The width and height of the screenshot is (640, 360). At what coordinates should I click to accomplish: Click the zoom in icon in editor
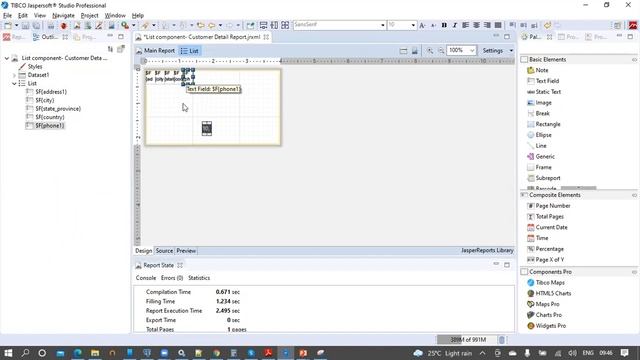pyautogui.click(x=430, y=51)
